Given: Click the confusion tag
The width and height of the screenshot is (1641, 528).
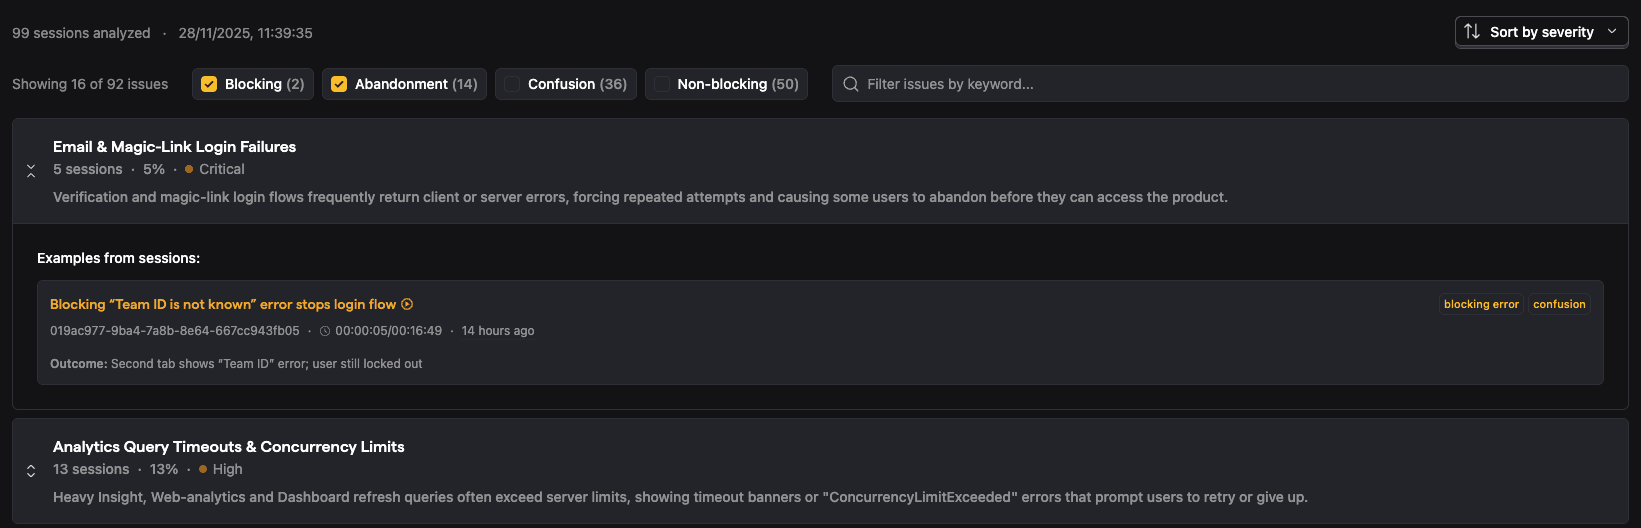Looking at the screenshot, I should (1559, 304).
